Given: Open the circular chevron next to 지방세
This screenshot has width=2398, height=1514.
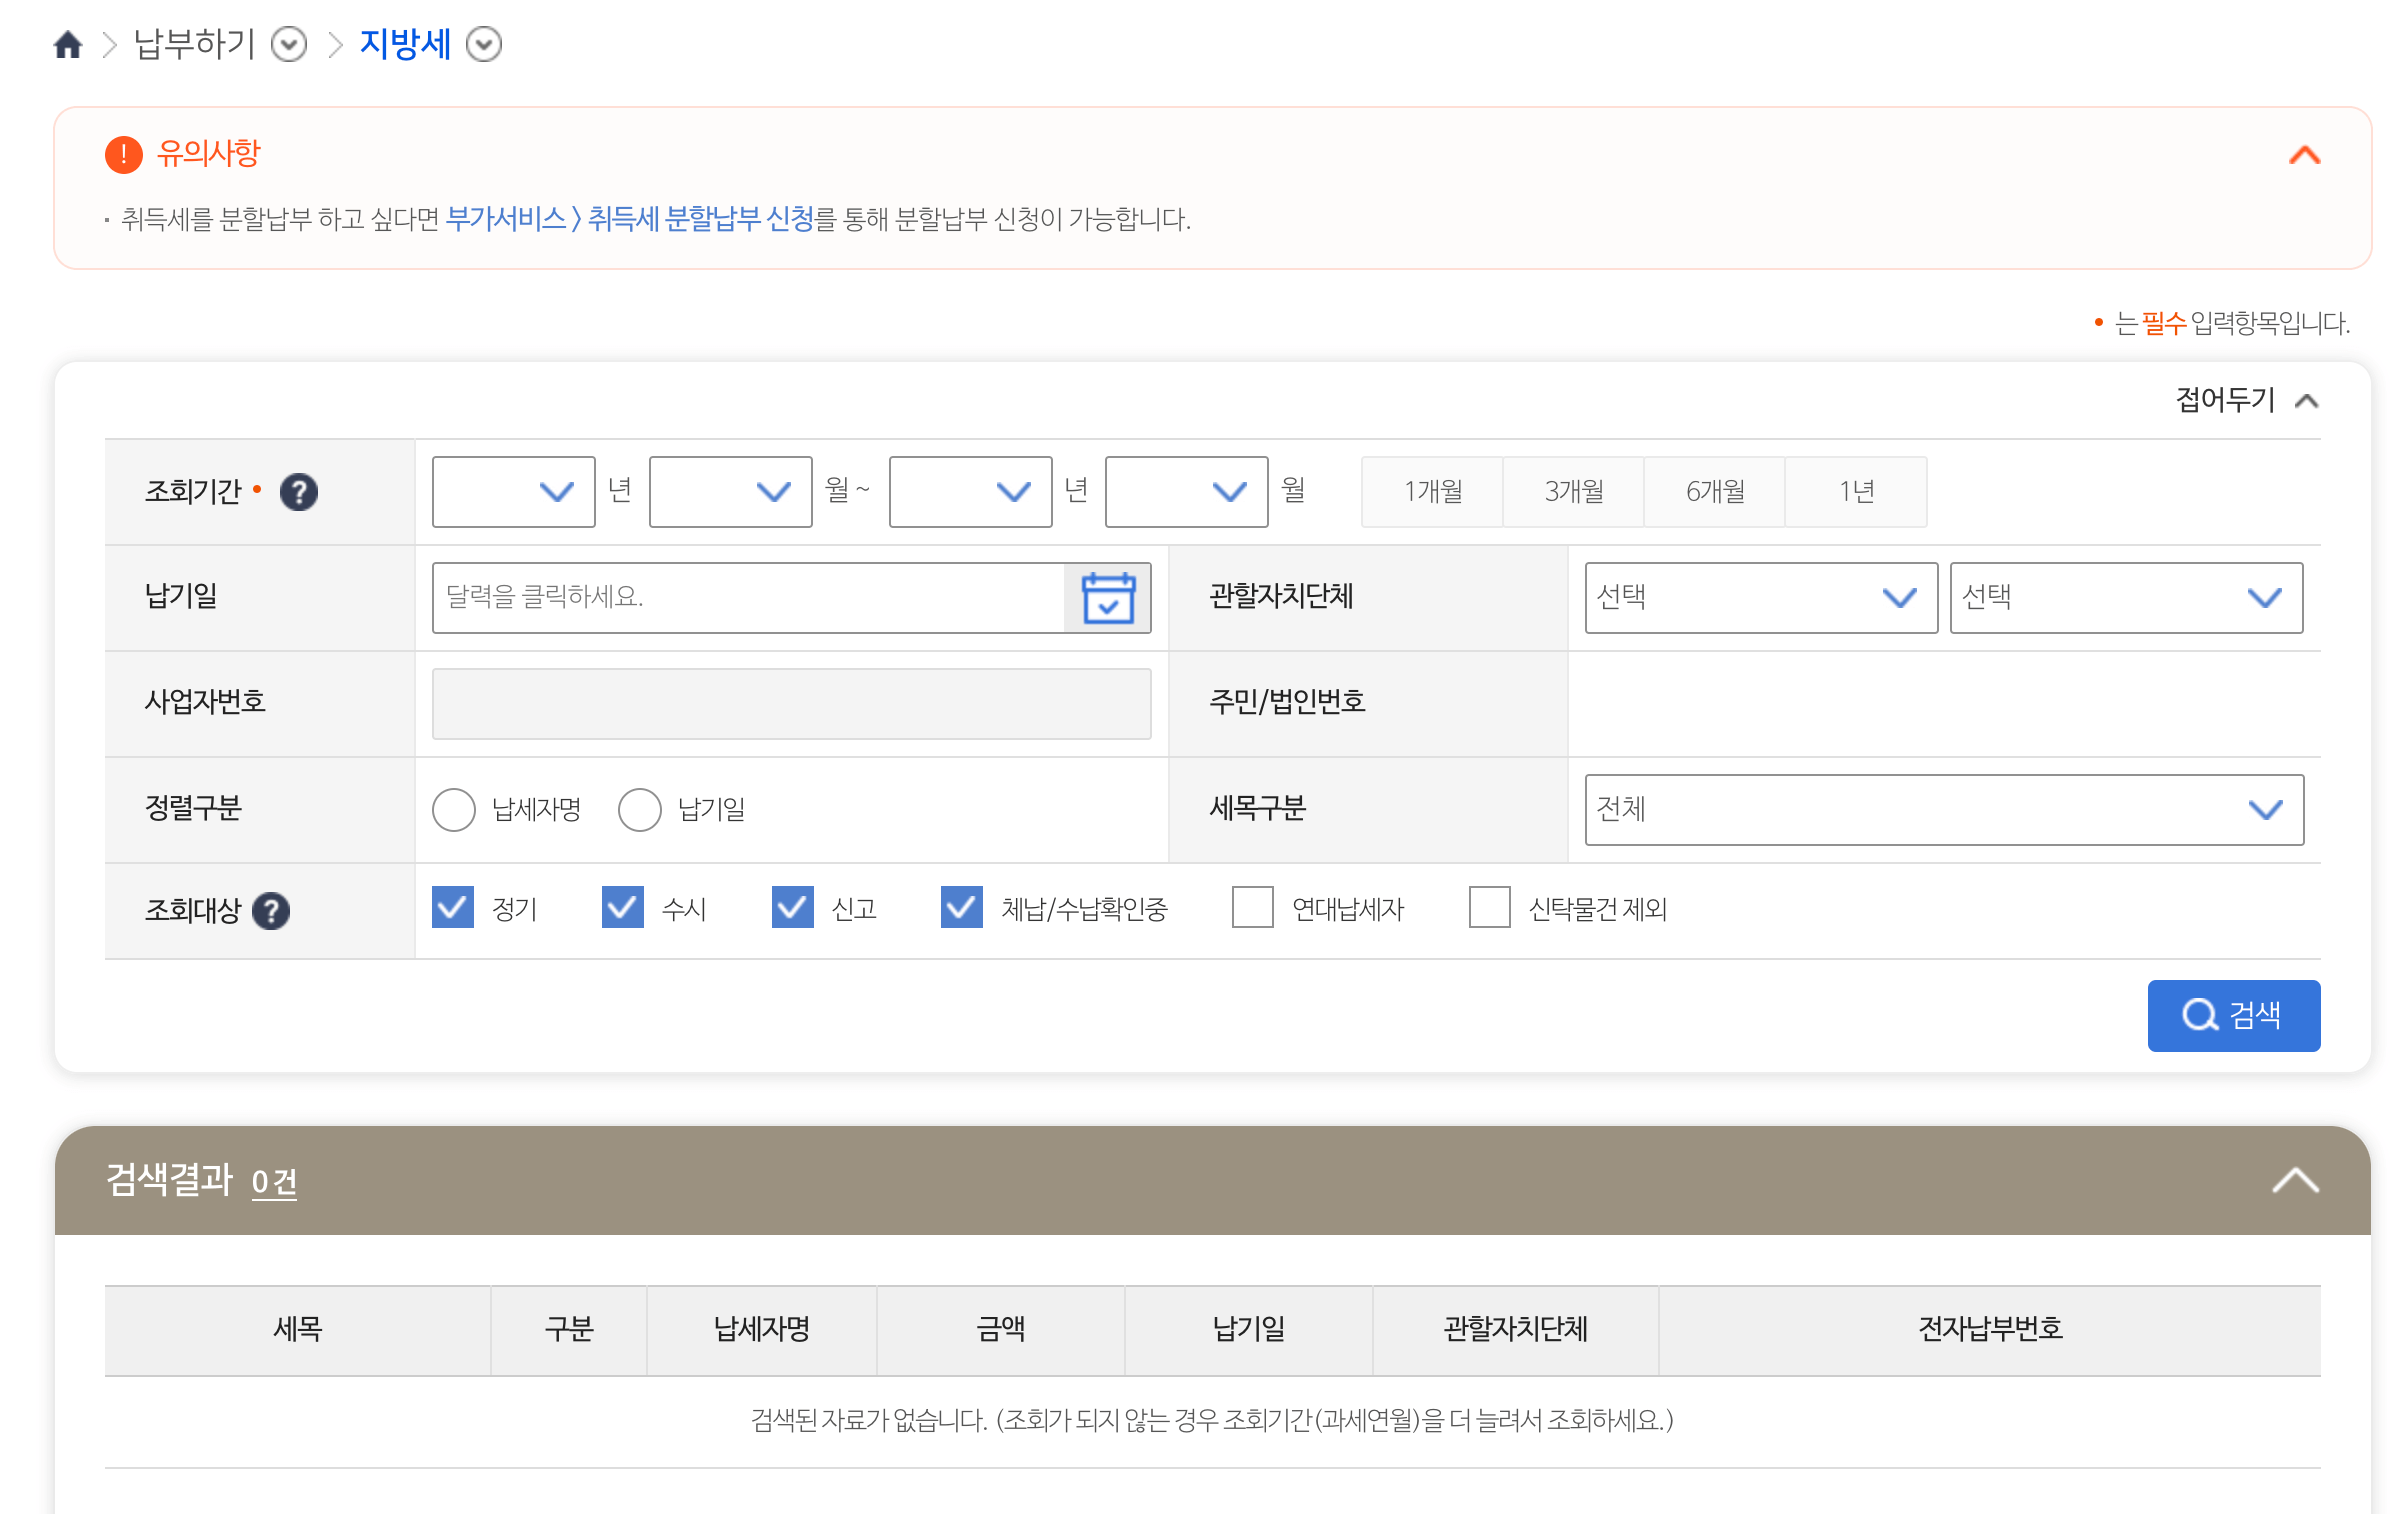Looking at the screenshot, I should coord(485,45).
